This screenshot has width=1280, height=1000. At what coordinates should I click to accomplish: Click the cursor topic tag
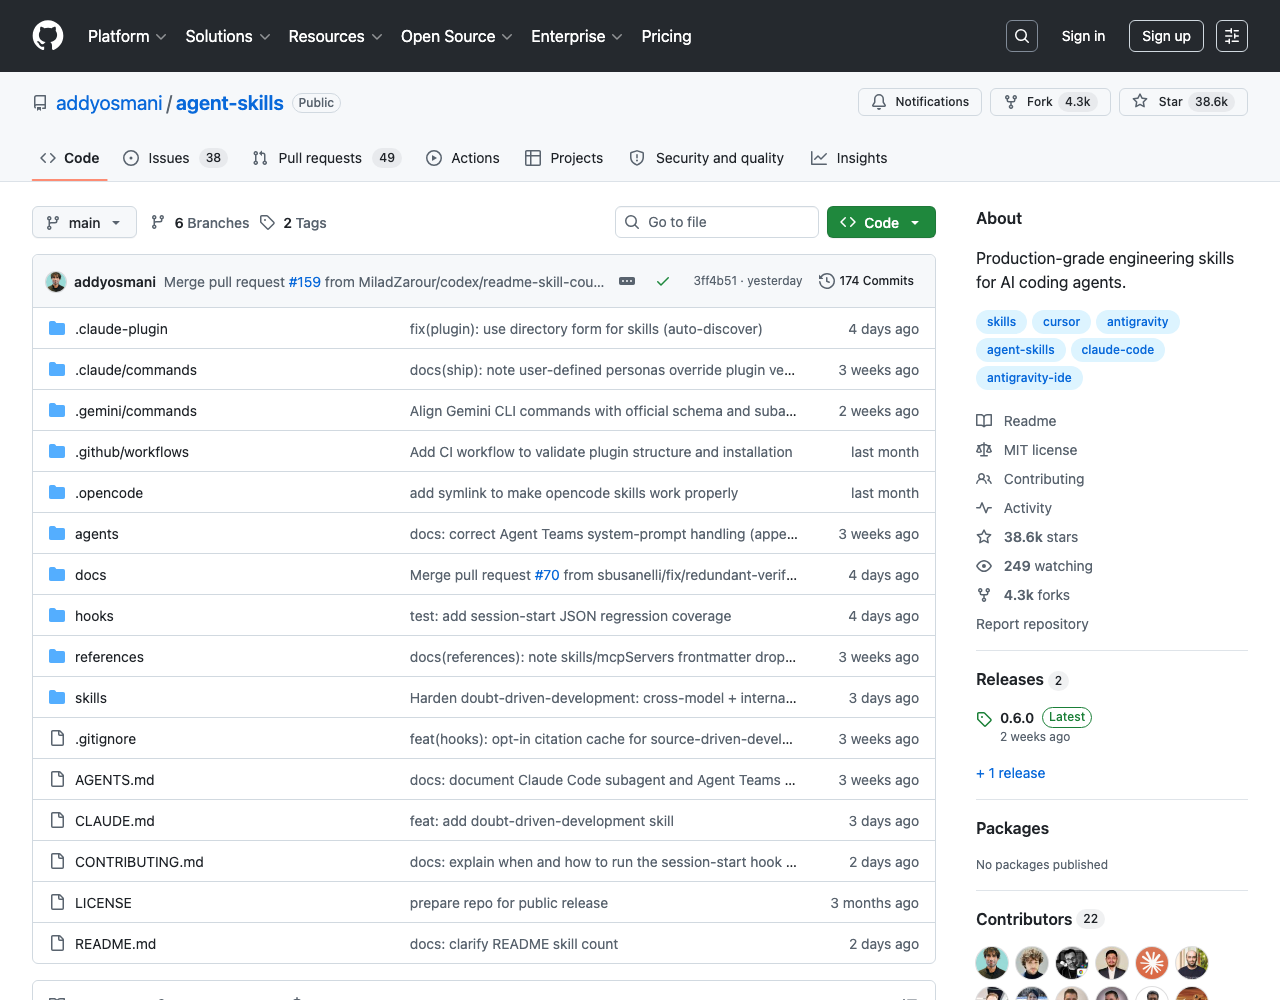click(1061, 322)
